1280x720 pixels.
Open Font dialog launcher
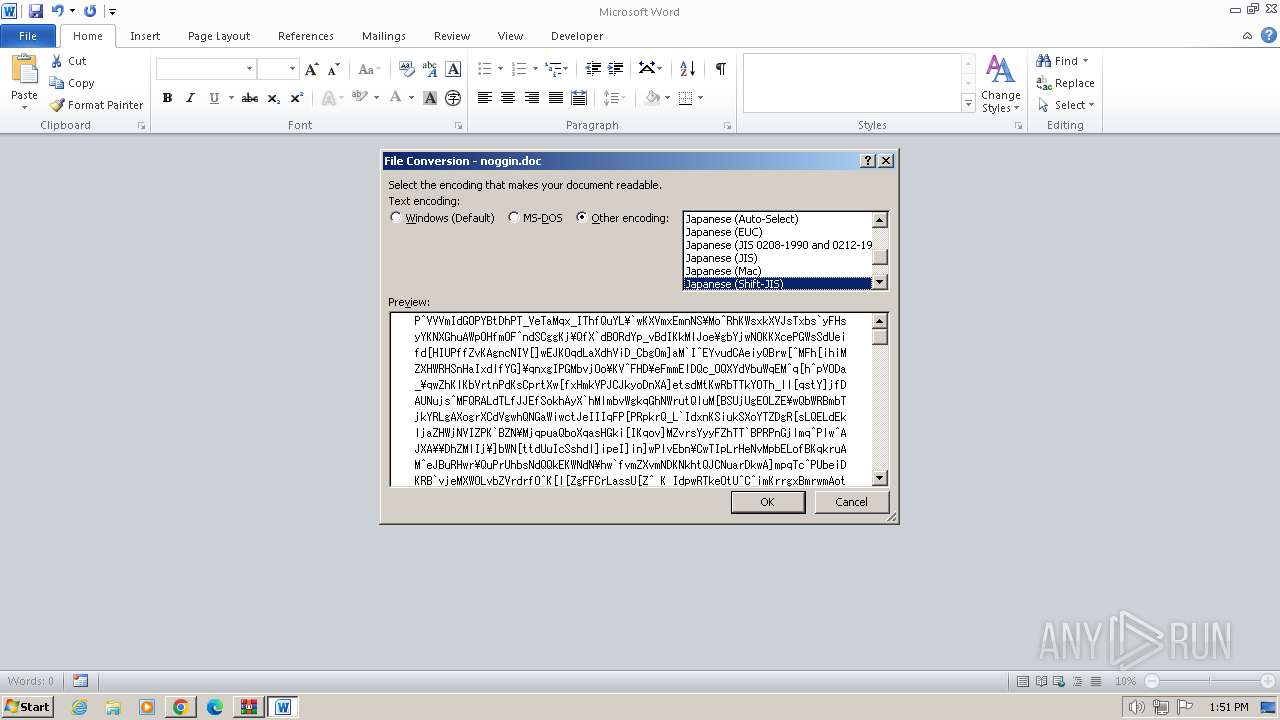coord(459,126)
